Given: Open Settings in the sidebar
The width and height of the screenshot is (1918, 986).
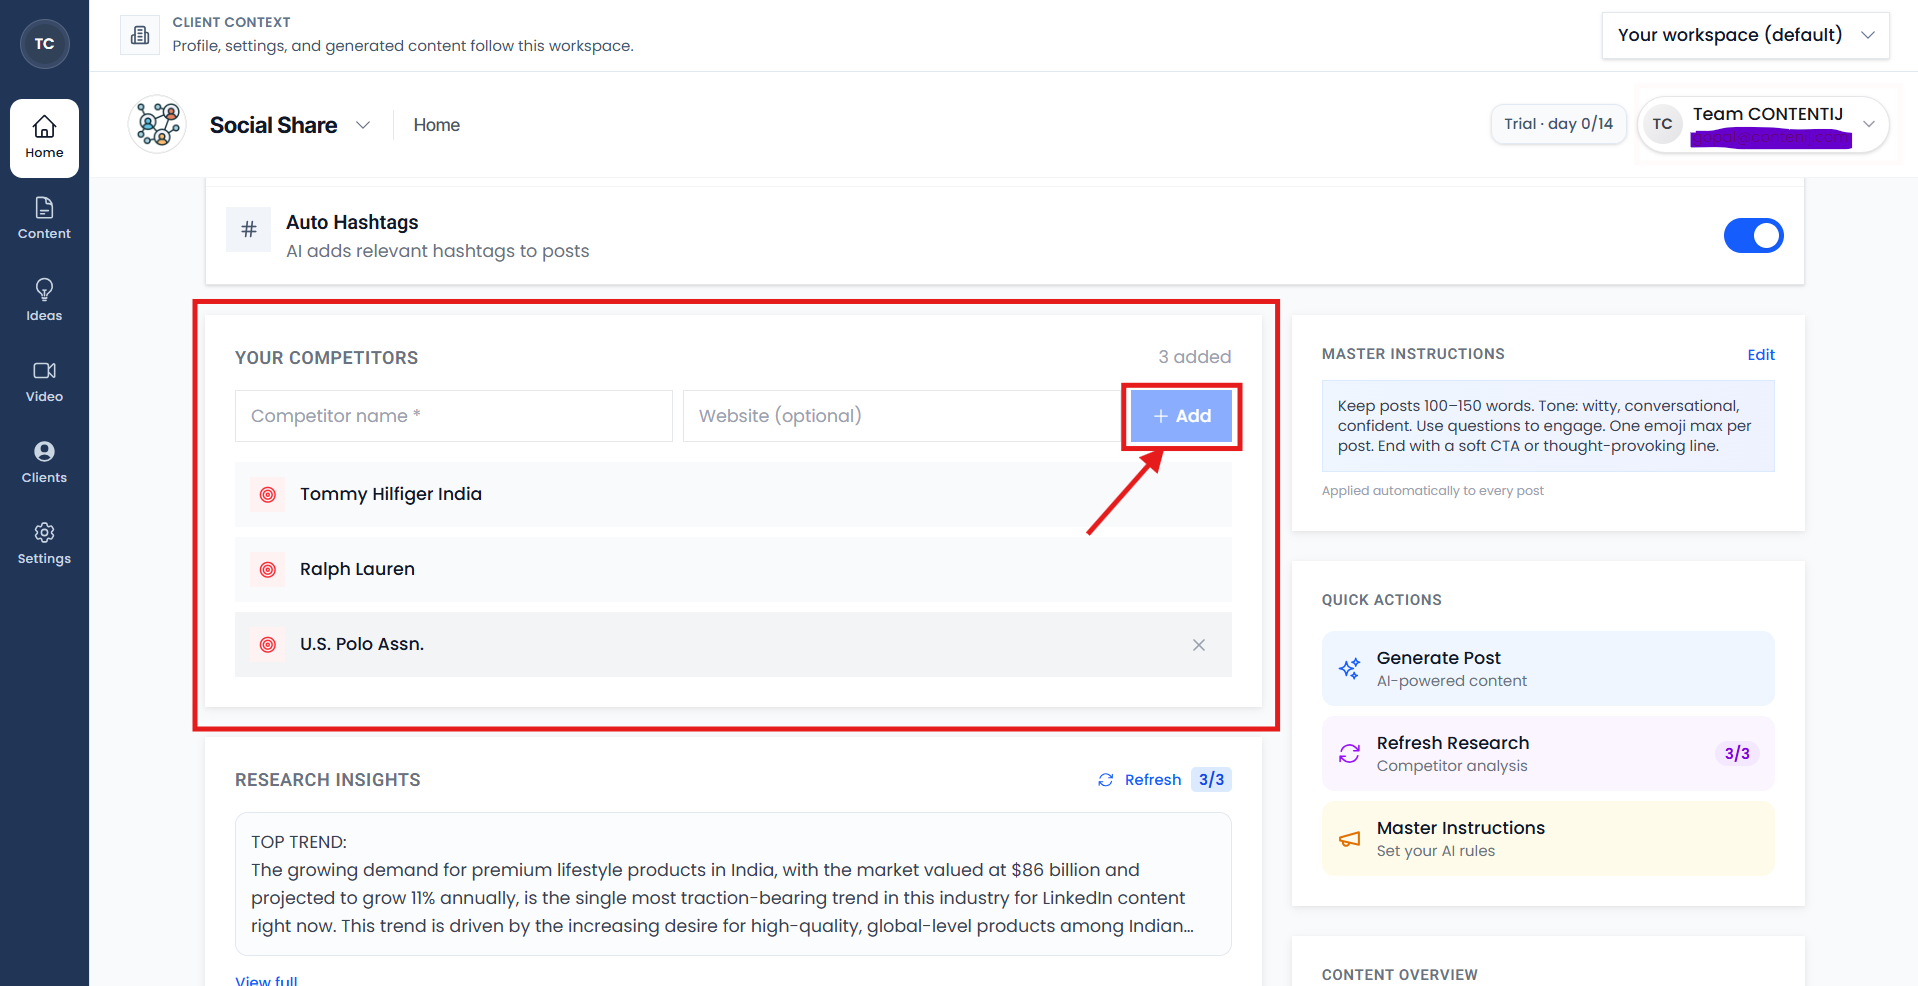Looking at the screenshot, I should [x=44, y=544].
